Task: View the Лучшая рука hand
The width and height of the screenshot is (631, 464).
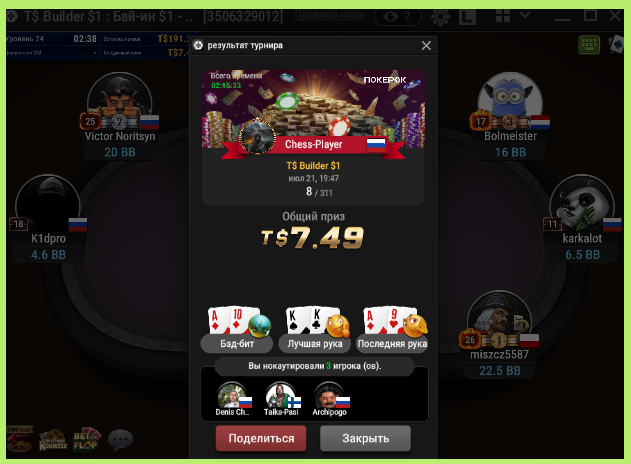Action: point(315,330)
